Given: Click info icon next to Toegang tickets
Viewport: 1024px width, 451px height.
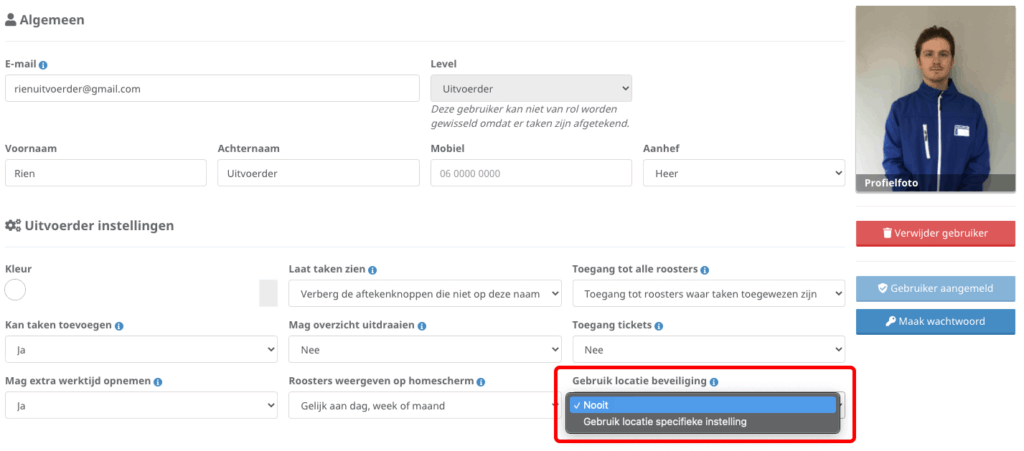Looking at the screenshot, I should pyautogui.click(x=660, y=326).
